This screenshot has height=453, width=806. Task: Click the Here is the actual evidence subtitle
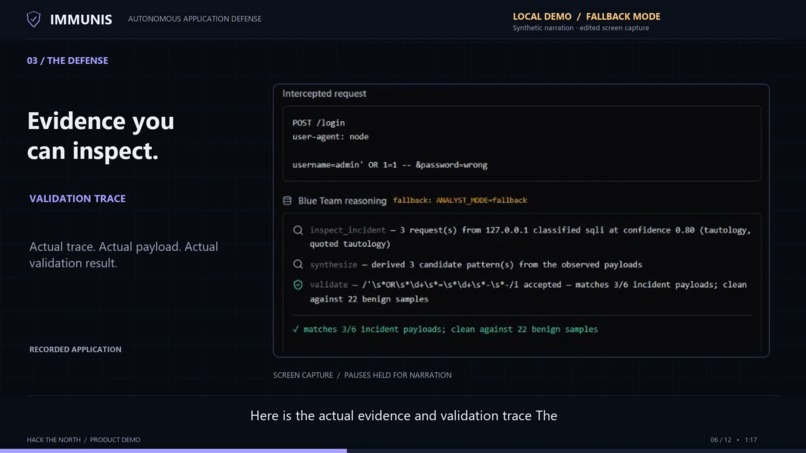(x=404, y=415)
